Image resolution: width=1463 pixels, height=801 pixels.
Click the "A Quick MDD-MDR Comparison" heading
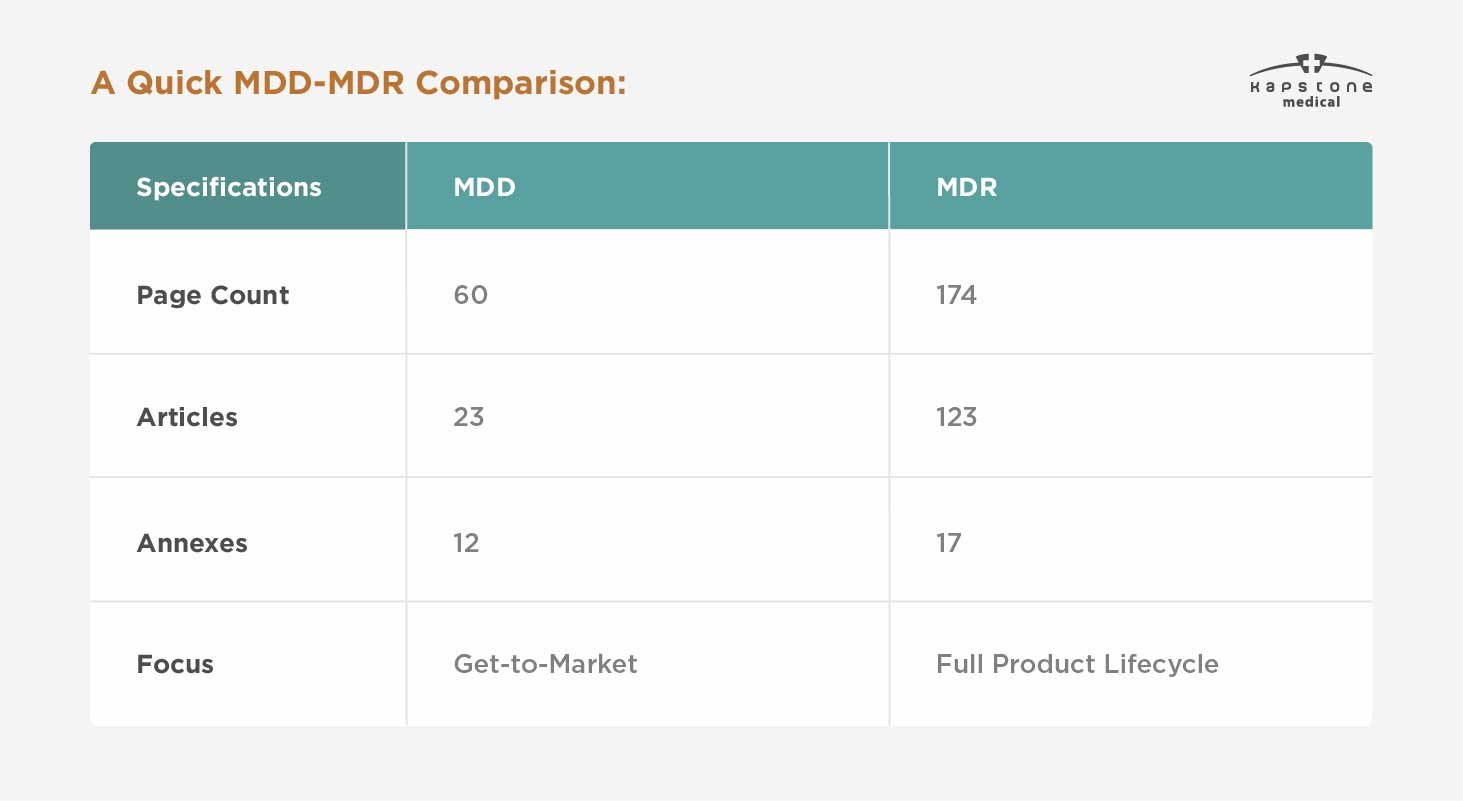[358, 82]
